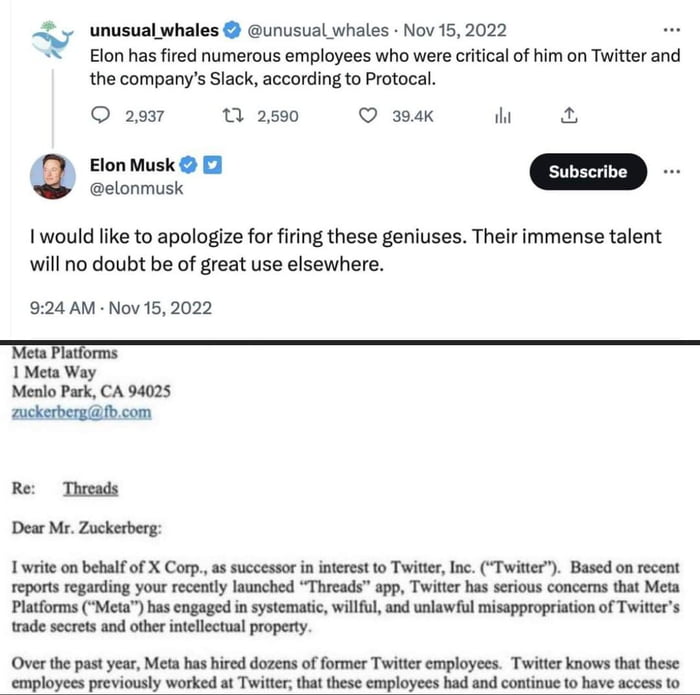The image size is (700, 695).
Task: Click the blue verified badge next to unusual_whales
Action: pyautogui.click(x=232, y=30)
